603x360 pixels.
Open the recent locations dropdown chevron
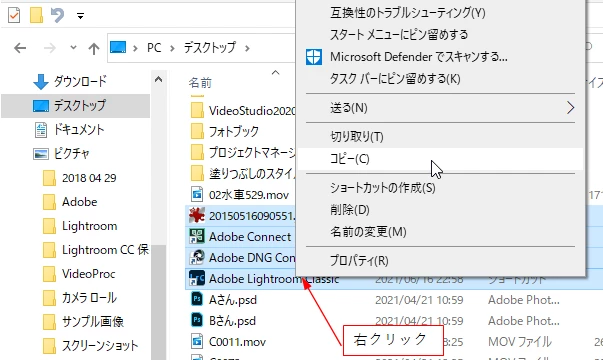pyautogui.click(x=73, y=48)
